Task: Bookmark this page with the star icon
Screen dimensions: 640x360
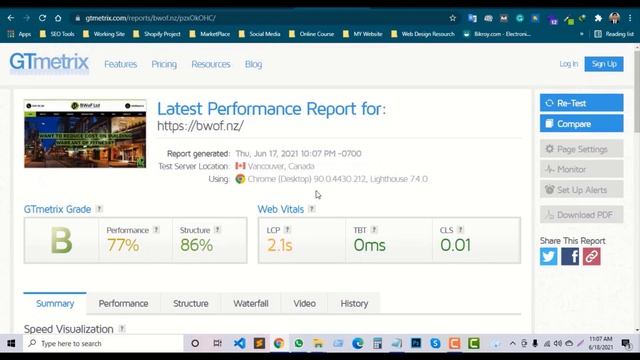Action: click(453, 18)
